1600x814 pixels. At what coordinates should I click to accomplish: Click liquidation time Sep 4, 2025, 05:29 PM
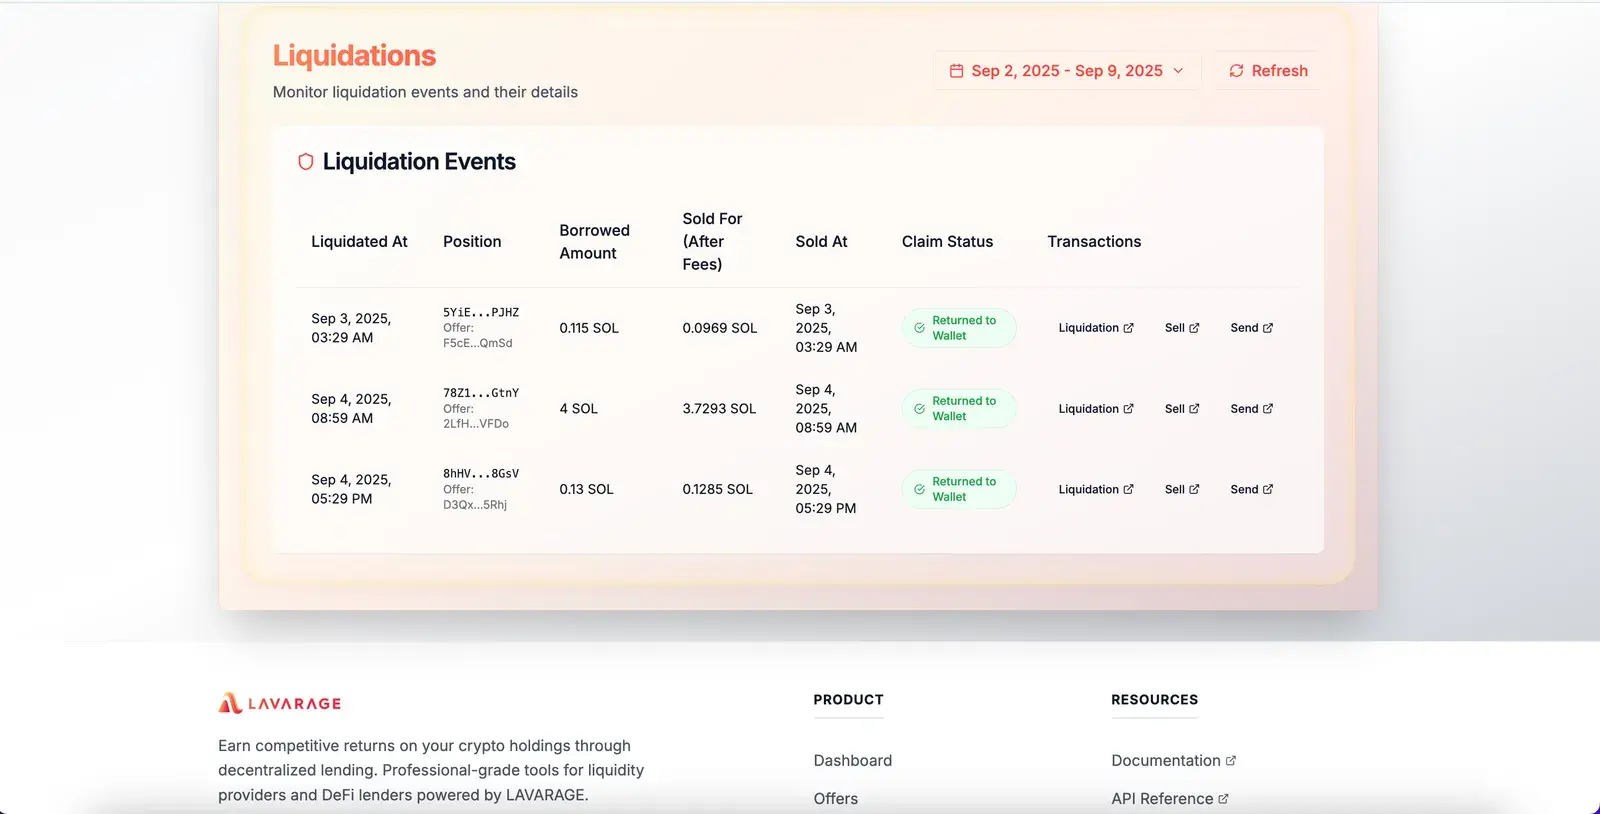351,490
